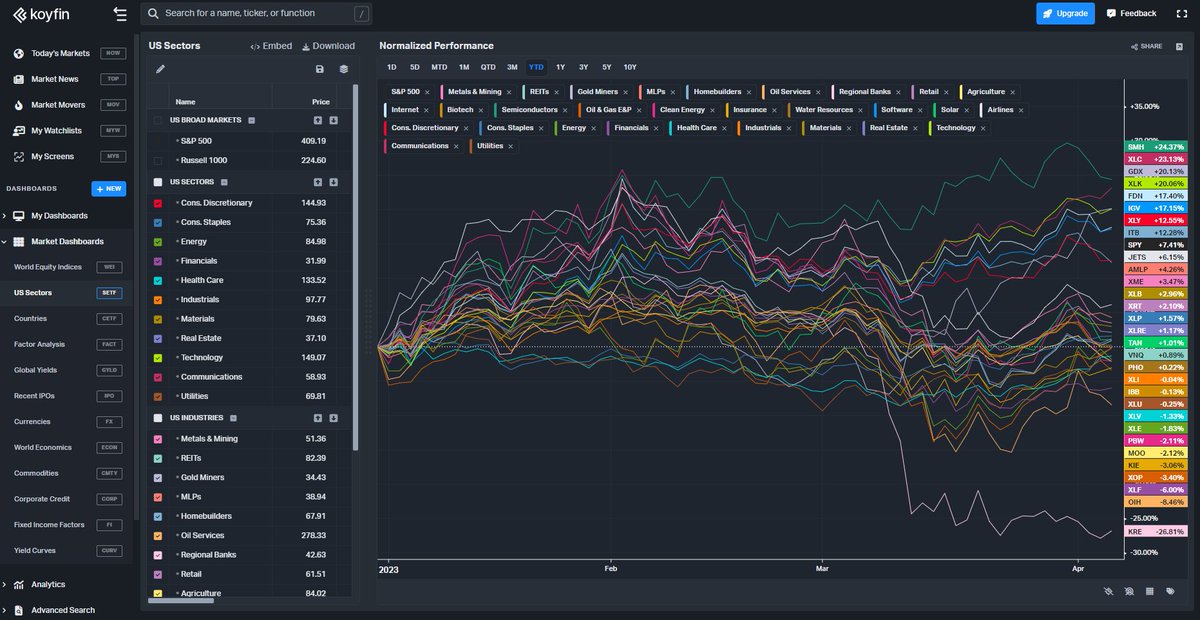Click the Download link
Image resolution: width=1200 pixels, height=620 pixels.
[x=328, y=46]
